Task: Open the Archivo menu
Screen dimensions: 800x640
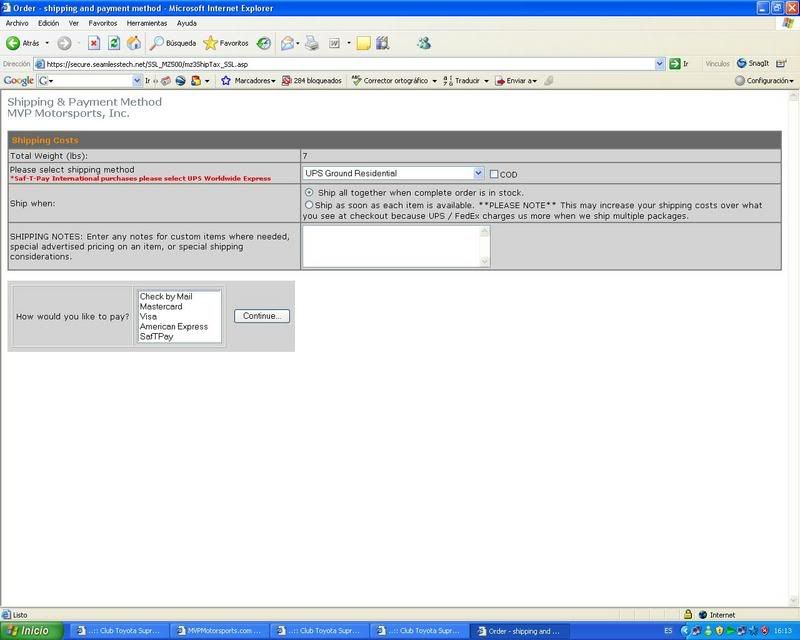Action: click(x=17, y=23)
